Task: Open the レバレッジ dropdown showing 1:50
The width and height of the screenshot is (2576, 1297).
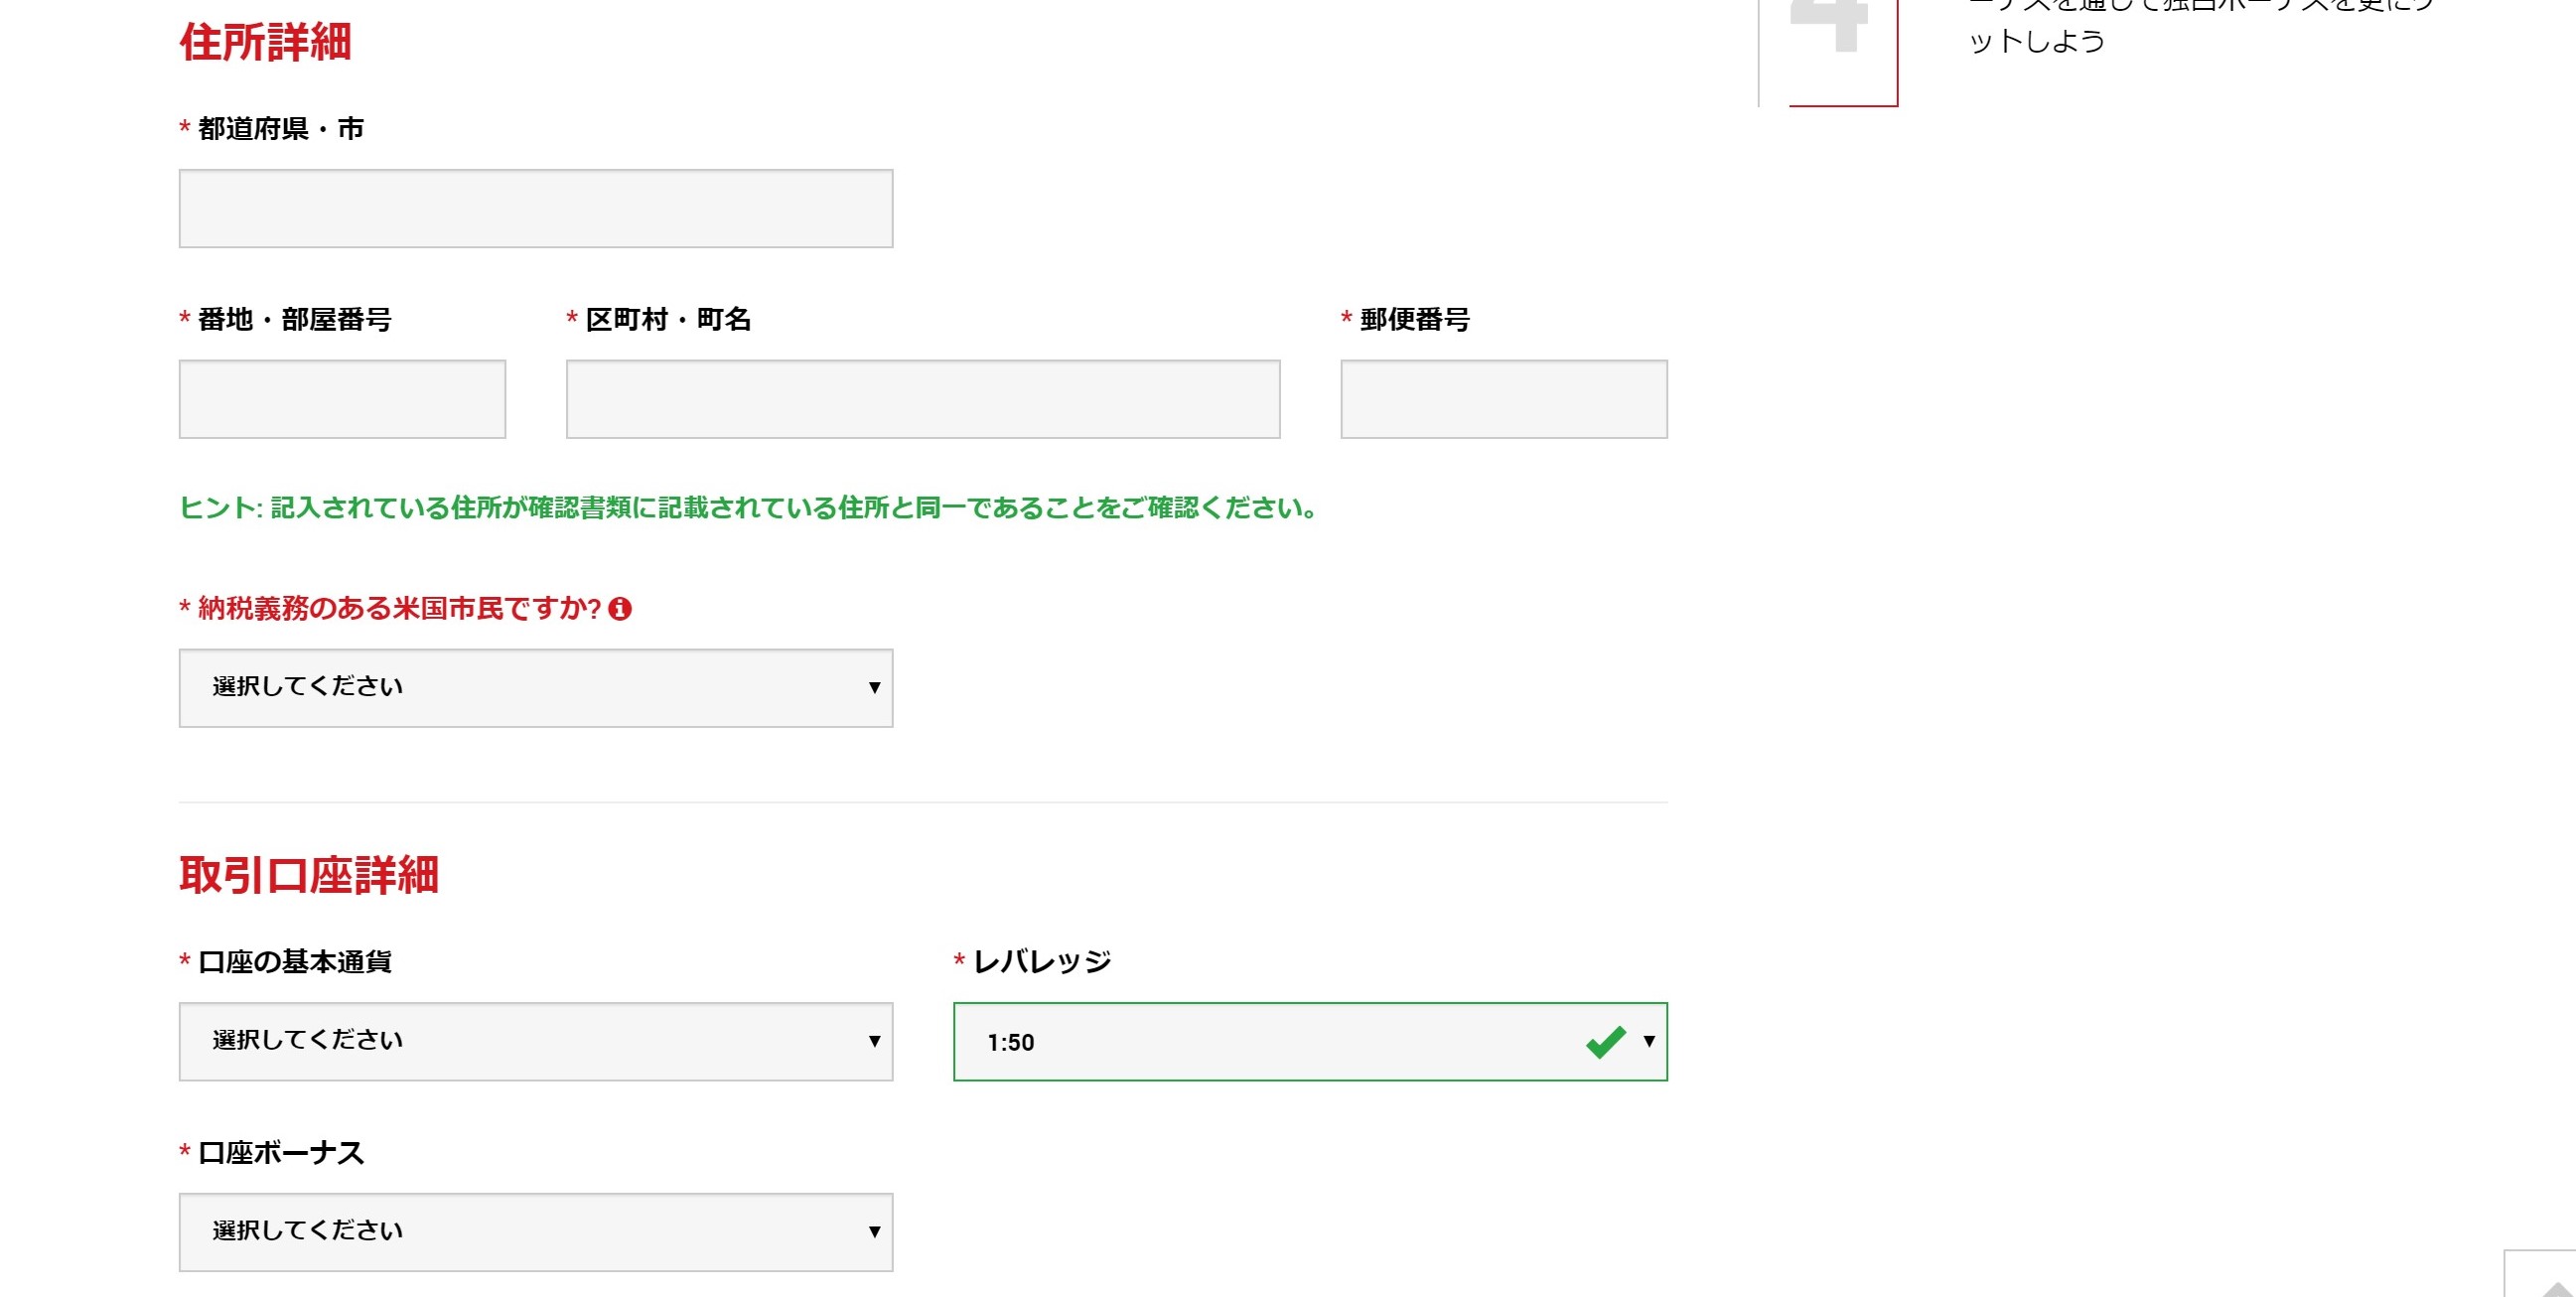Action: pyautogui.click(x=1310, y=1041)
